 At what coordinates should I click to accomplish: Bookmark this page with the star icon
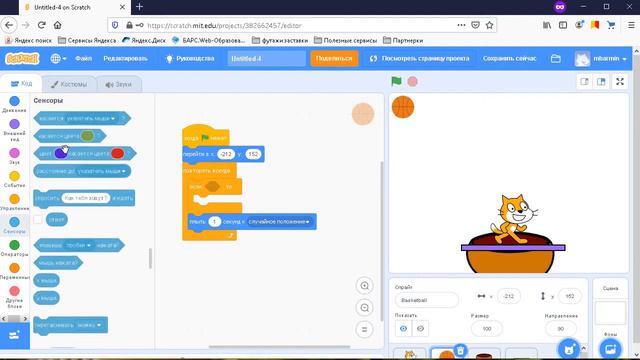[x=489, y=25]
